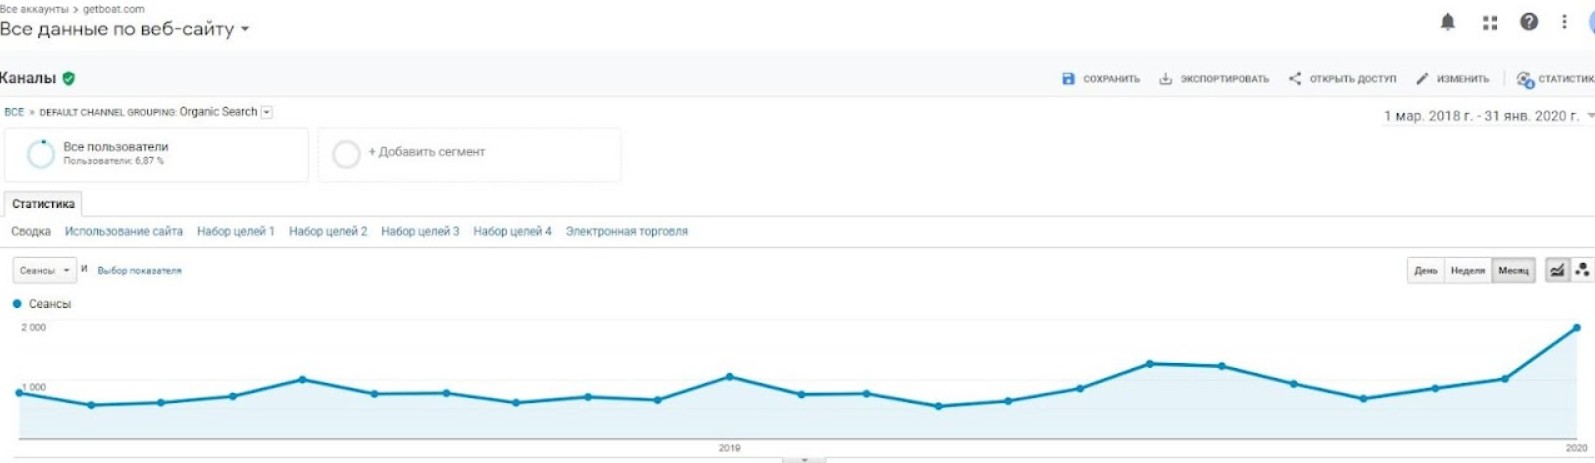Click the getboat.com account text

point(113,9)
